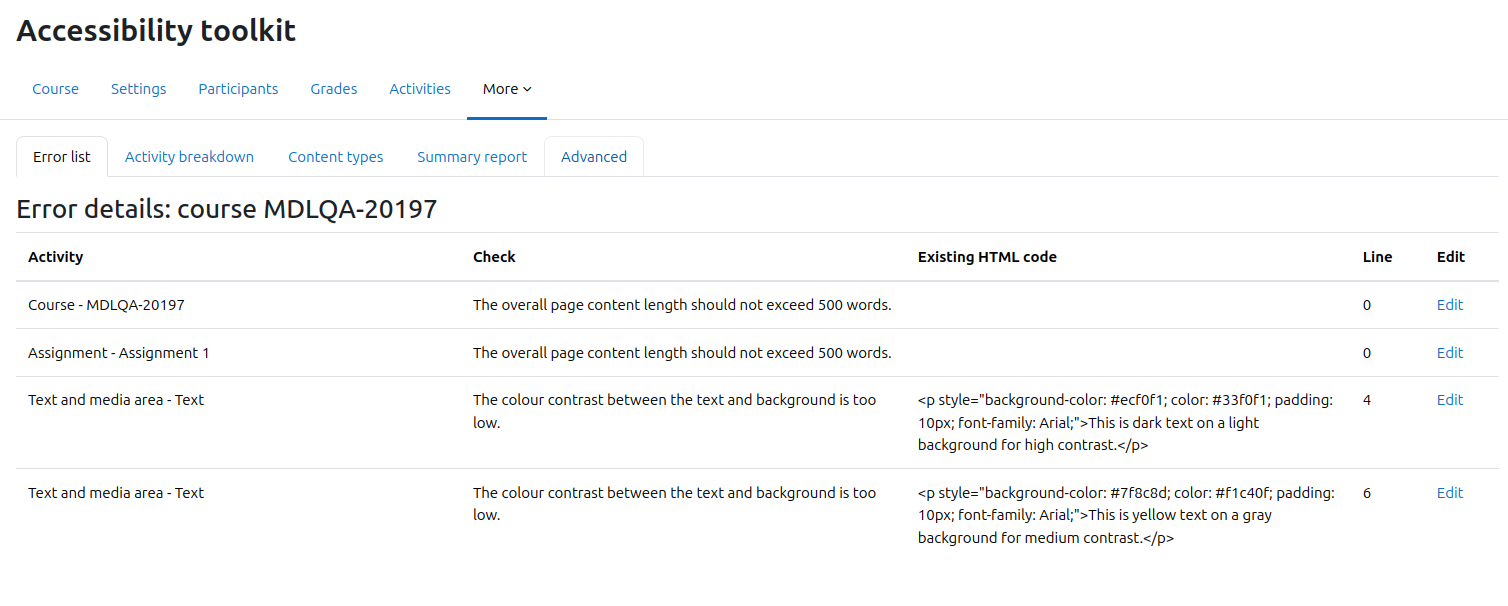The width and height of the screenshot is (1508, 606).
Task: Click the Existing HTML code header
Action: tap(987, 257)
